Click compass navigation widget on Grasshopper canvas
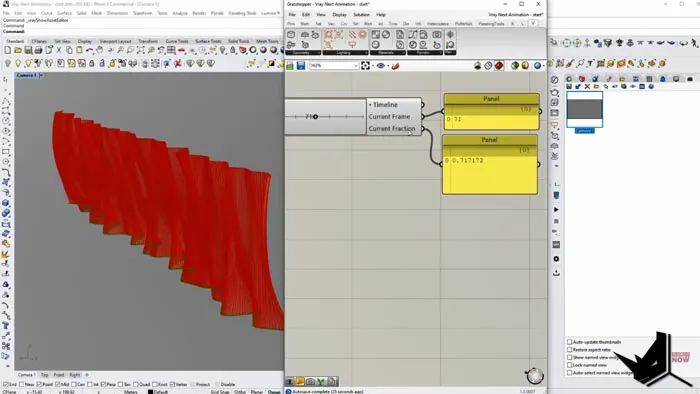The image size is (700, 394). [x=535, y=376]
